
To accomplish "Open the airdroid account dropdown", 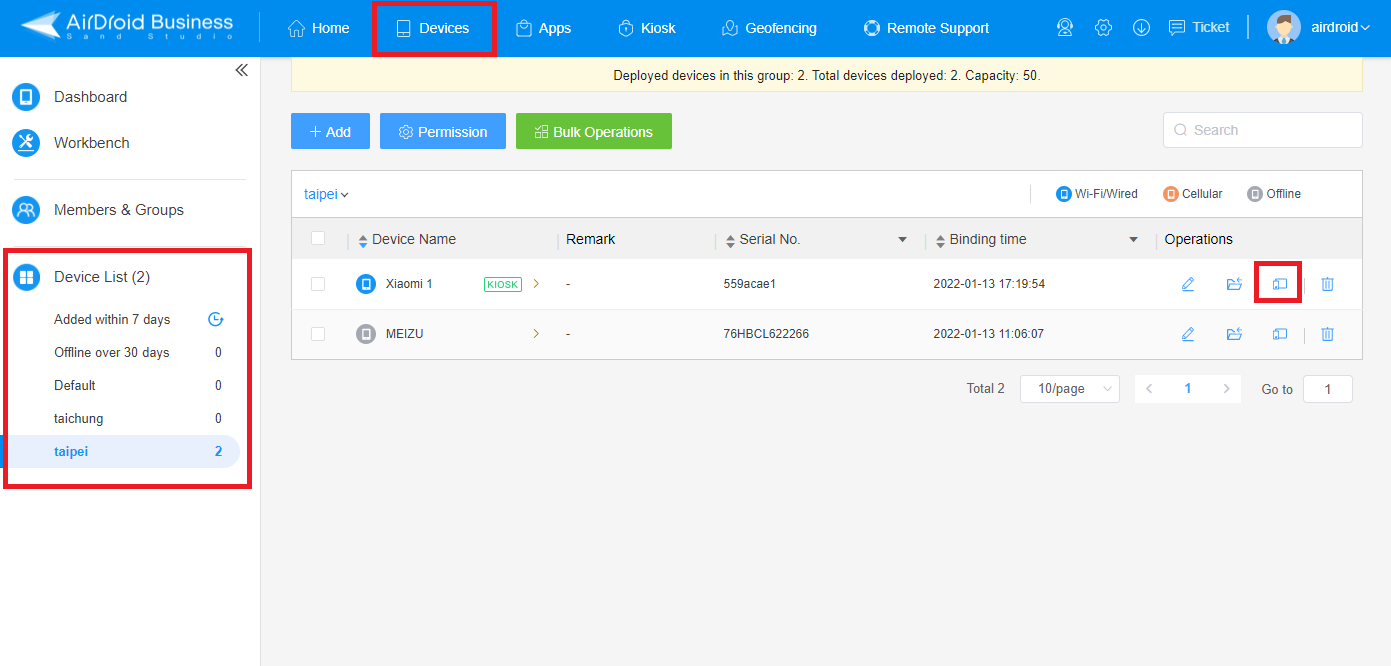I will pyautogui.click(x=1340, y=28).
